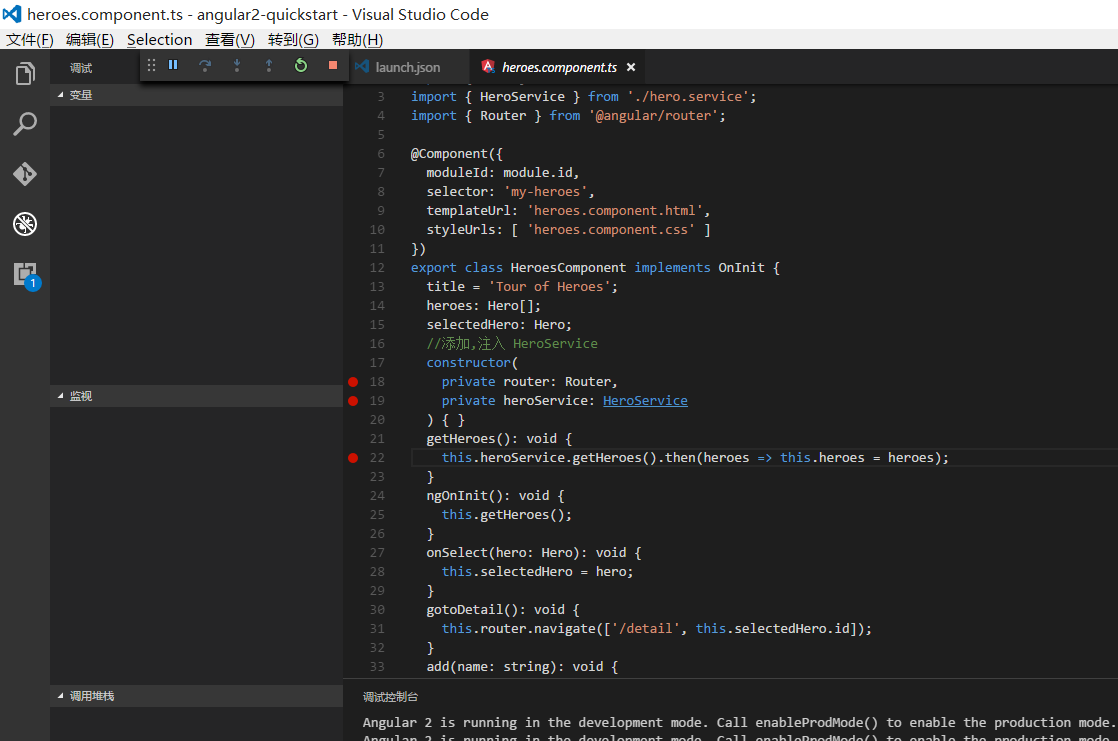Click 'my-heroes' selector string on line 8
The width and height of the screenshot is (1118, 741).
[x=545, y=192]
